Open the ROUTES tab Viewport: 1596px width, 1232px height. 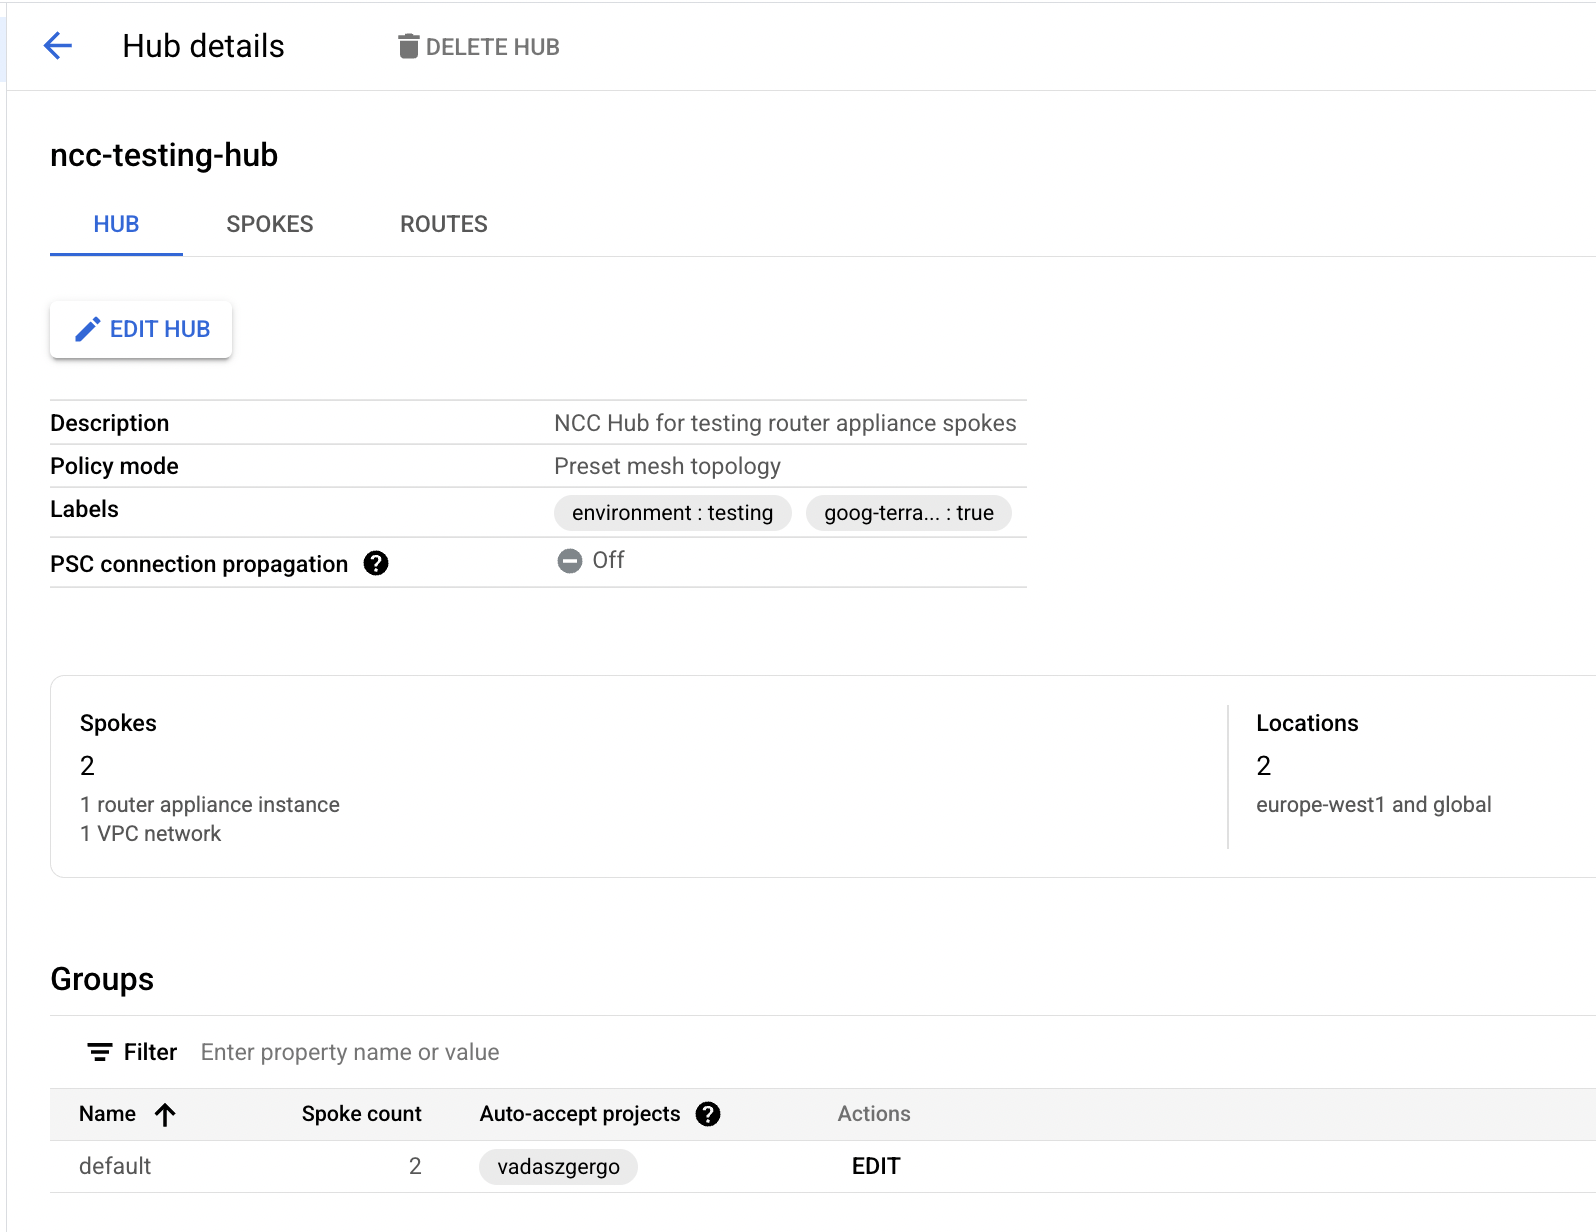(x=444, y=224)
